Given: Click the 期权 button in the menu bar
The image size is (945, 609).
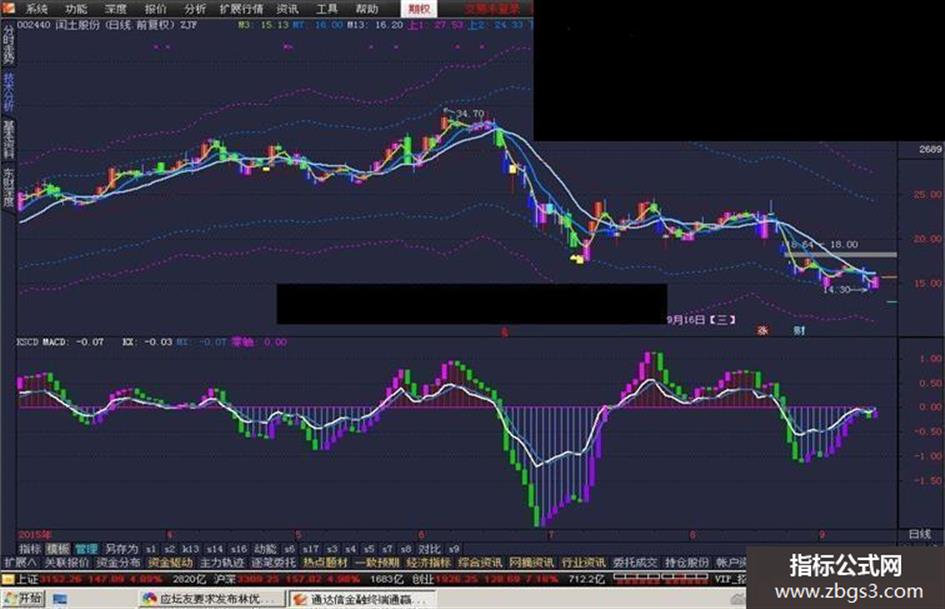Looking at the screenshot, I should point(419,9).
